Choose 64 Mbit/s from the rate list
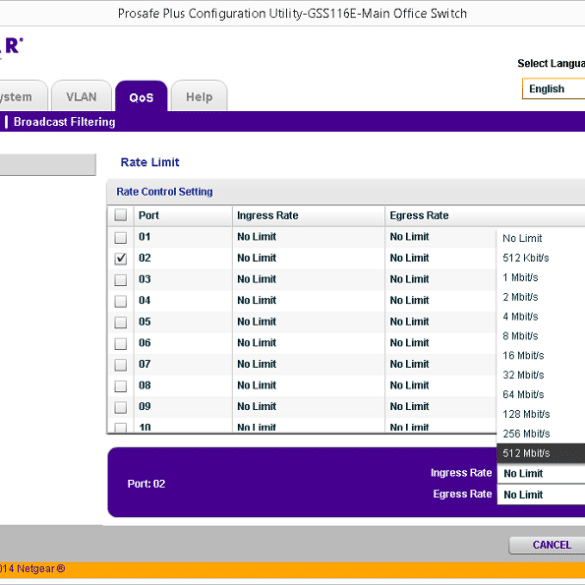Screen dimensions: 585x585 click(541, 394)
